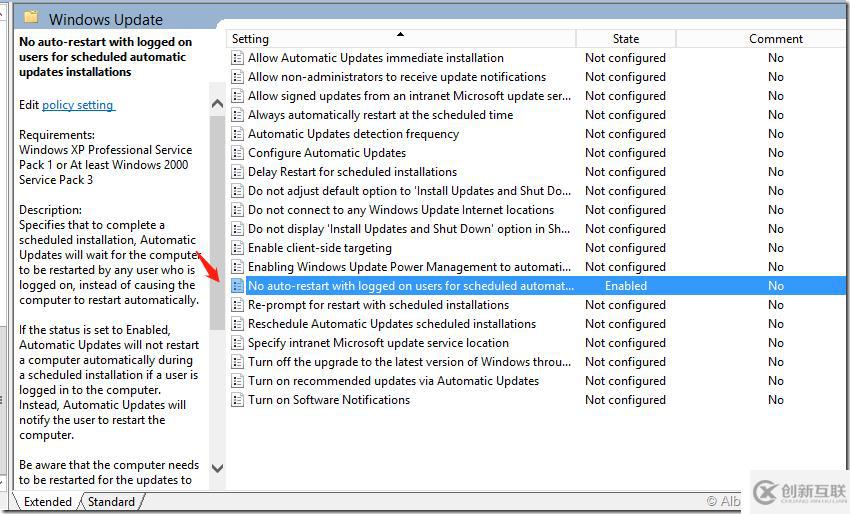This screenshot has width=850, height=514.
Task: Select 'Enabling Windows Update Power Management' setting
Action: [x=409, y=267]
